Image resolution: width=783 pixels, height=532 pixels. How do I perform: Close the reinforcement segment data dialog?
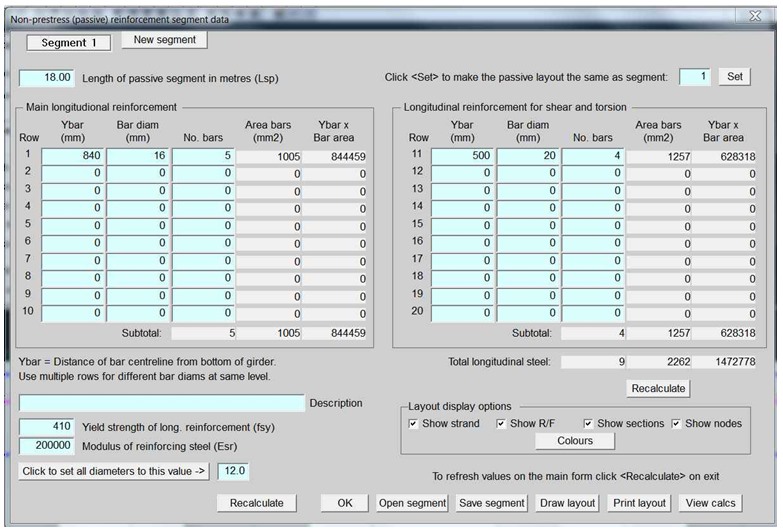tap(755, 16)
